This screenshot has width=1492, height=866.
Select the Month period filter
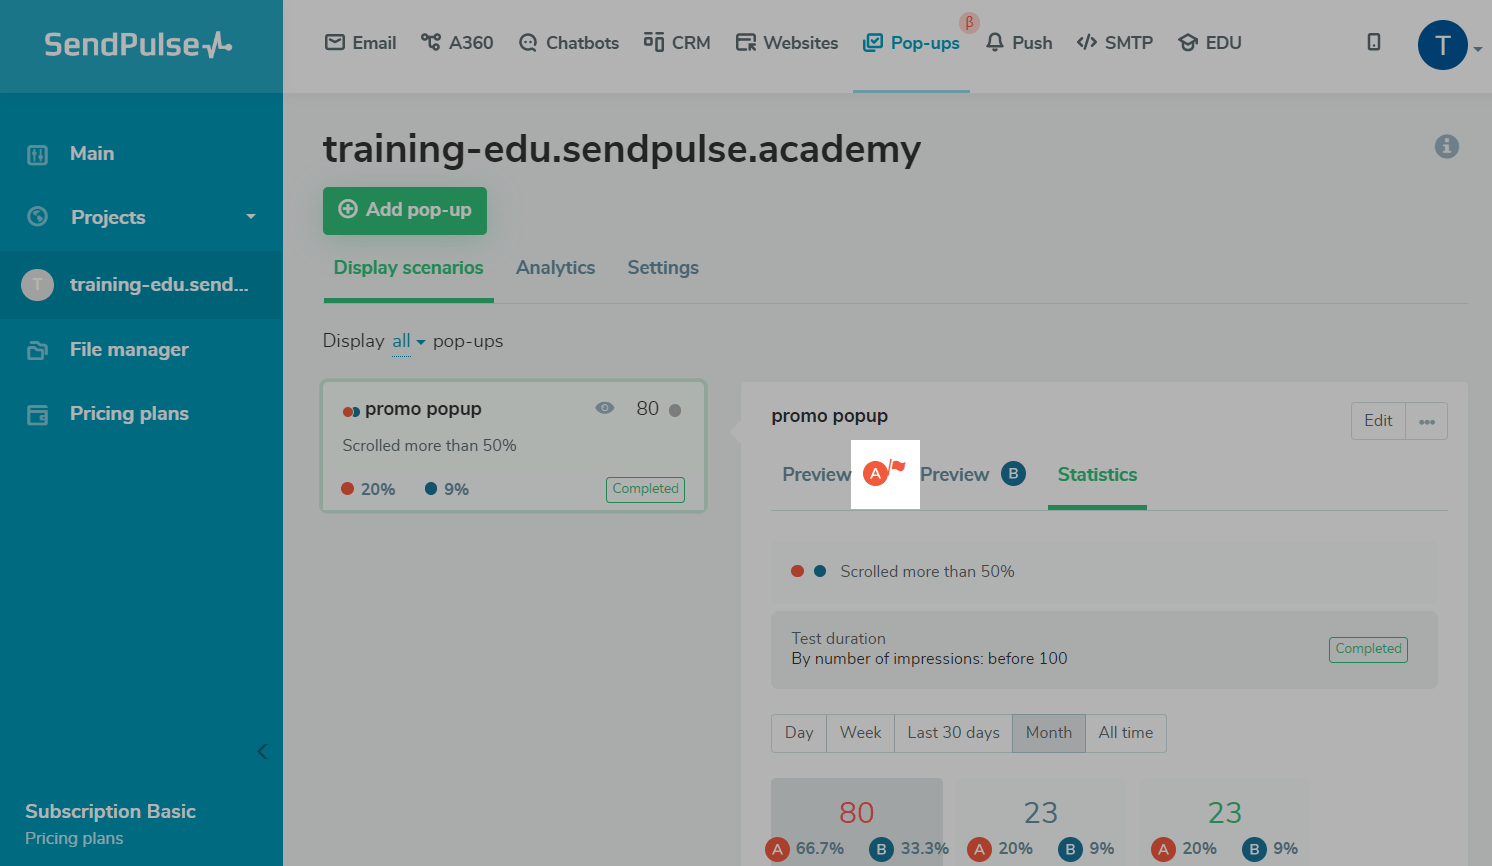tap(1048, 733)
